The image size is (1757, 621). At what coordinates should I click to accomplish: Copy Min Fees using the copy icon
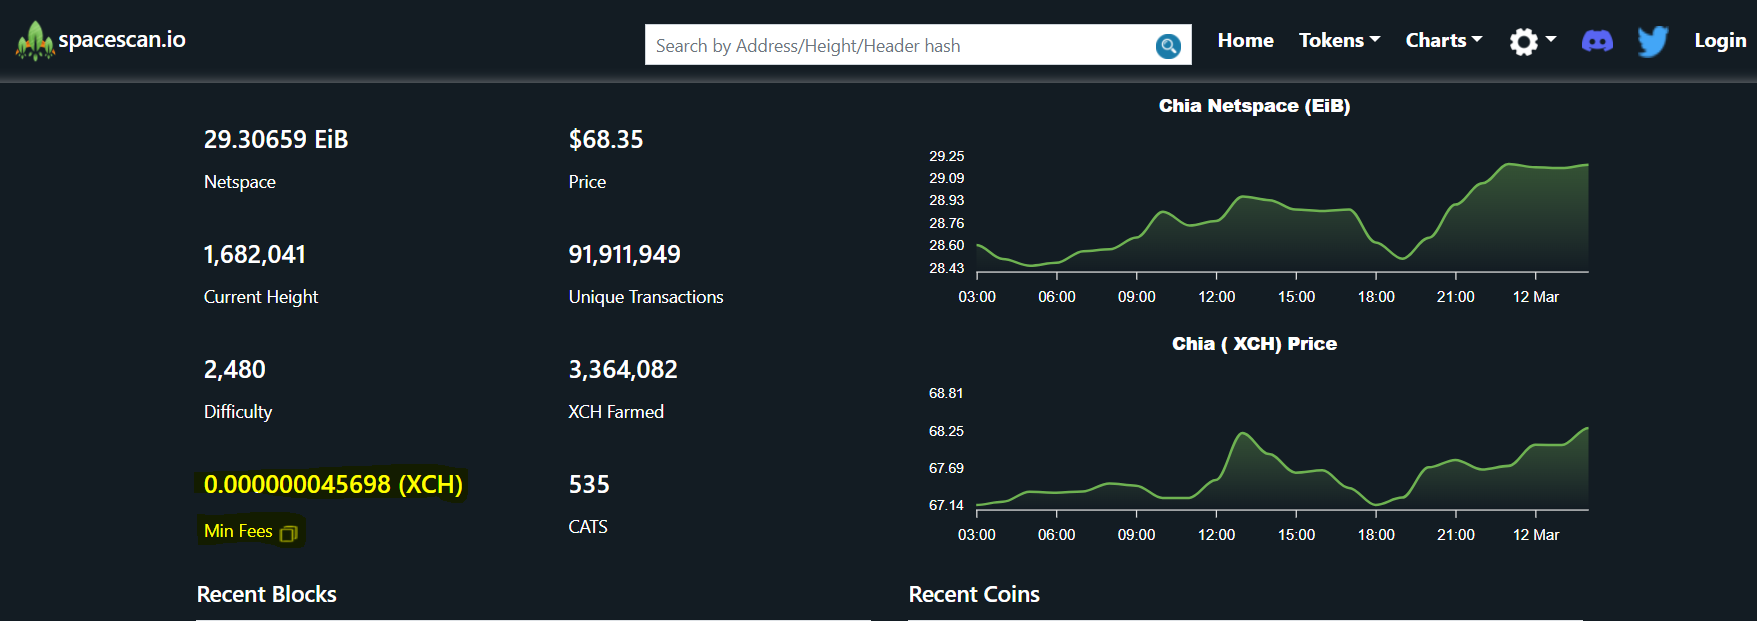click(289, 533)
